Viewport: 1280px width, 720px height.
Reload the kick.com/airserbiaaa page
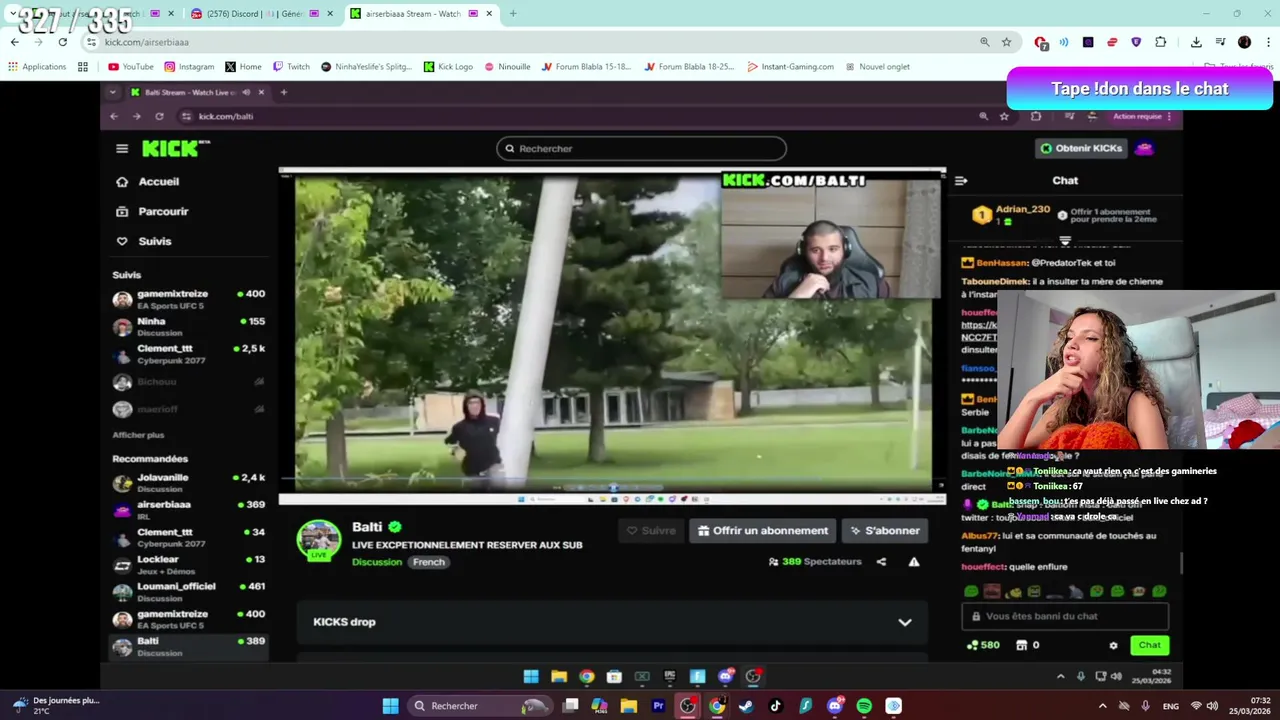[62, 42]
